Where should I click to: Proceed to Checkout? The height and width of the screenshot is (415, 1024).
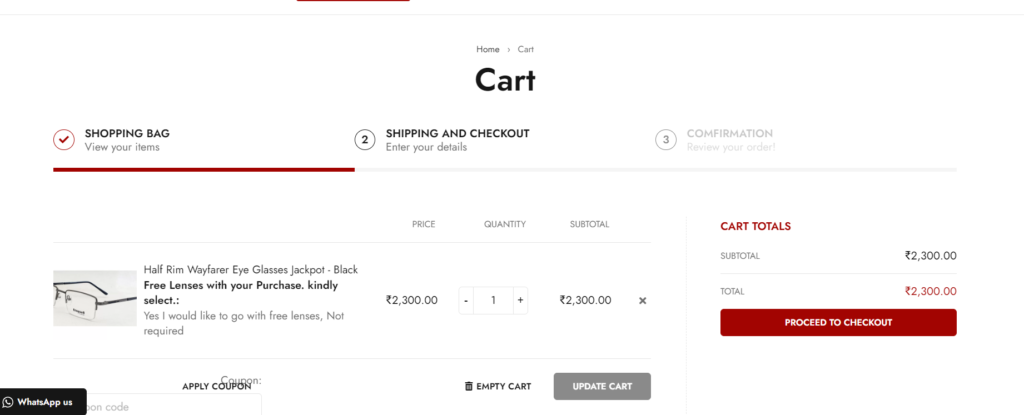(838, 322)
